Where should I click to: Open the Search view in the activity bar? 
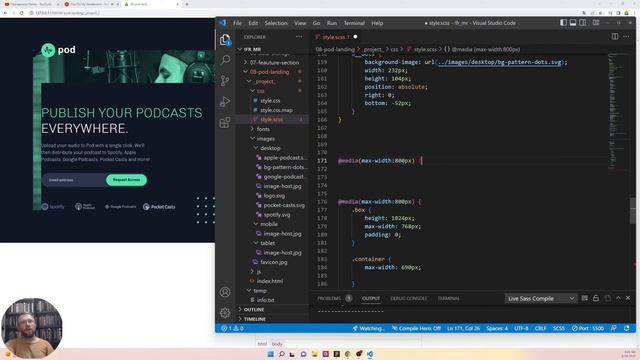(225, 60)
